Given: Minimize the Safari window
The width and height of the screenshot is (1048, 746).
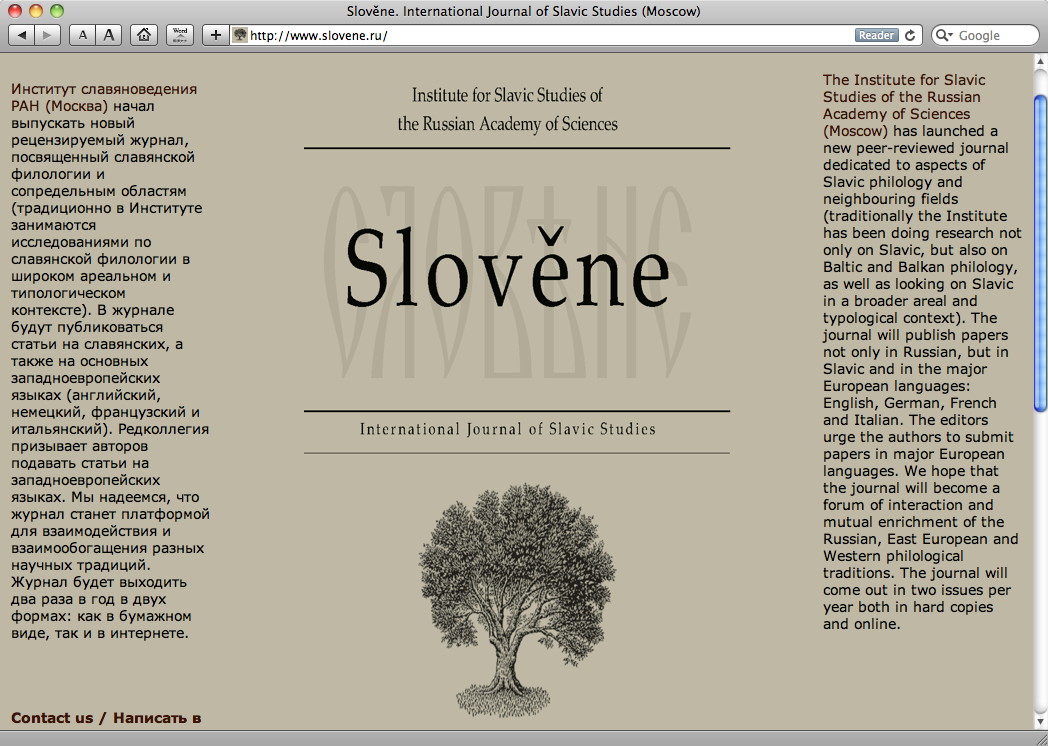Looking at the screenshot, I should tap(35, 11).
